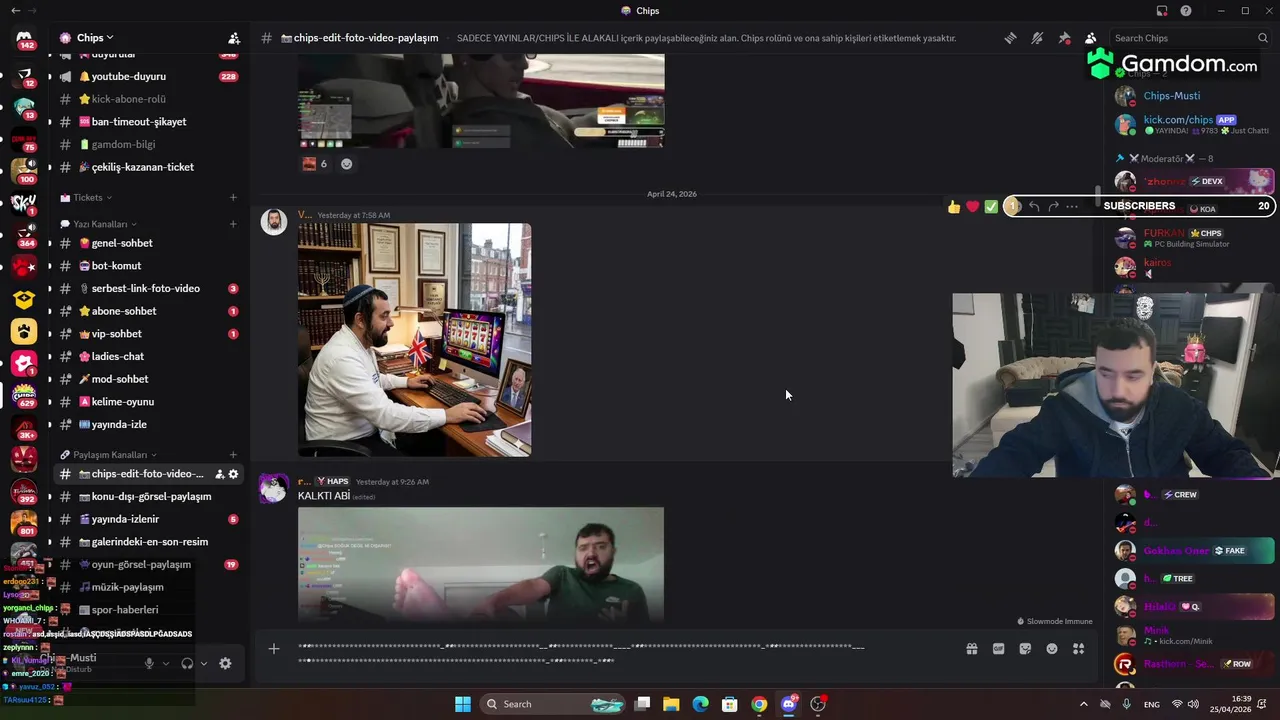Reply to message with arrow icon
Image resolution: width=1280 pixels, height=720 pixels.
coord(1034,207)
